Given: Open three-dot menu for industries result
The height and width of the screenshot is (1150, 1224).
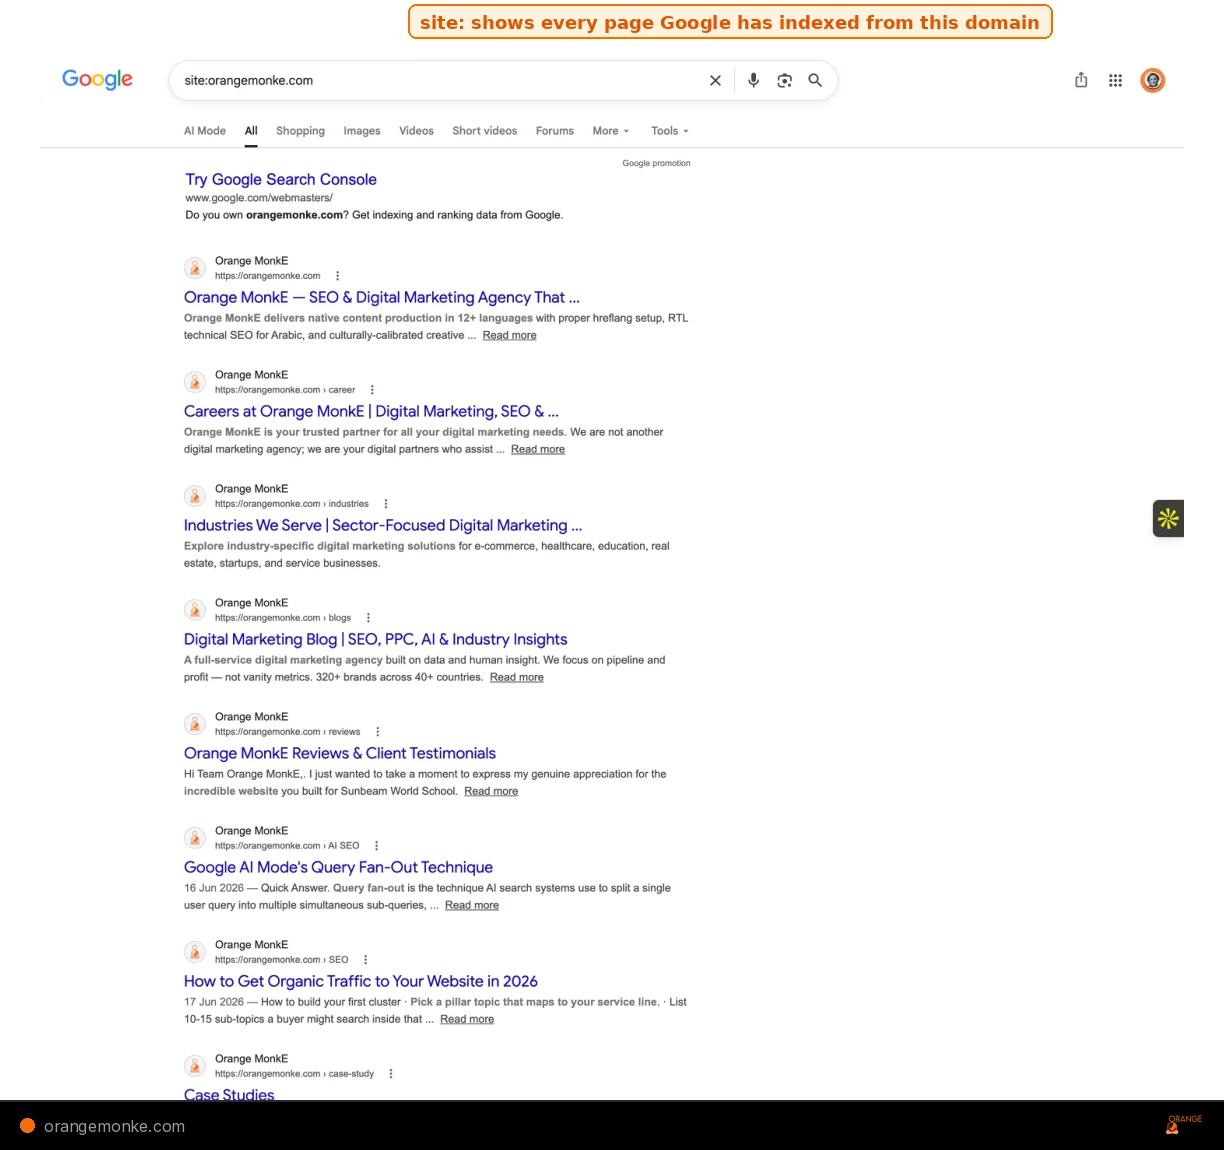Looking at the screenshot, I should (385, 504).
